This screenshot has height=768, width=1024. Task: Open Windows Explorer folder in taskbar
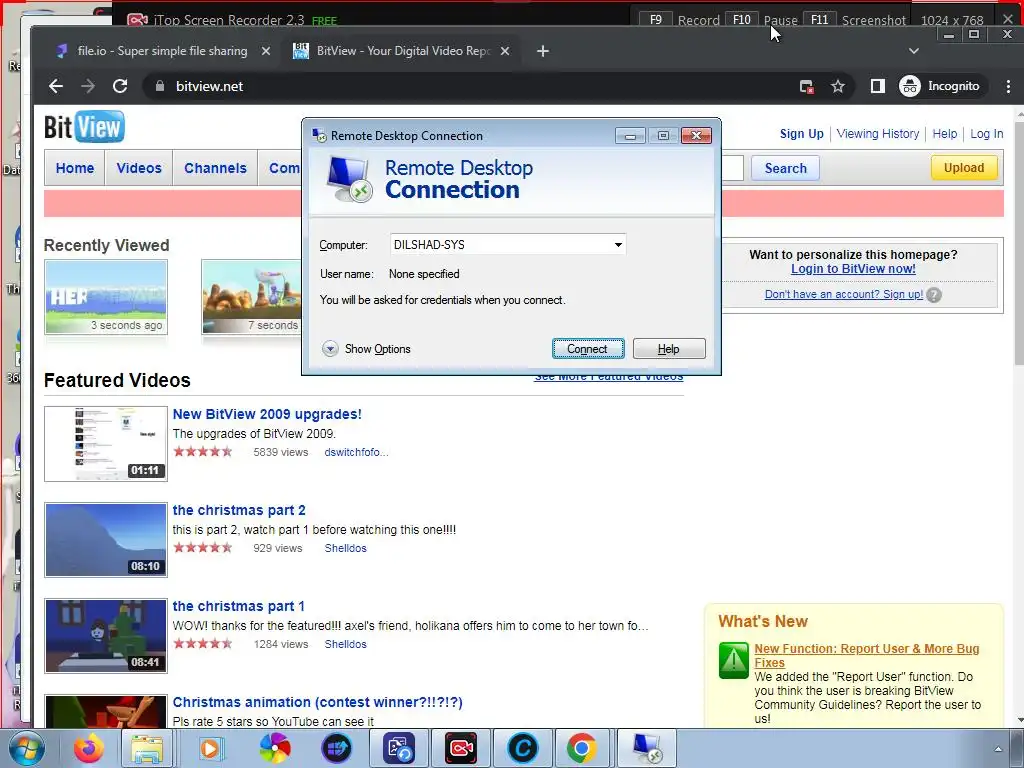(147, 748)
